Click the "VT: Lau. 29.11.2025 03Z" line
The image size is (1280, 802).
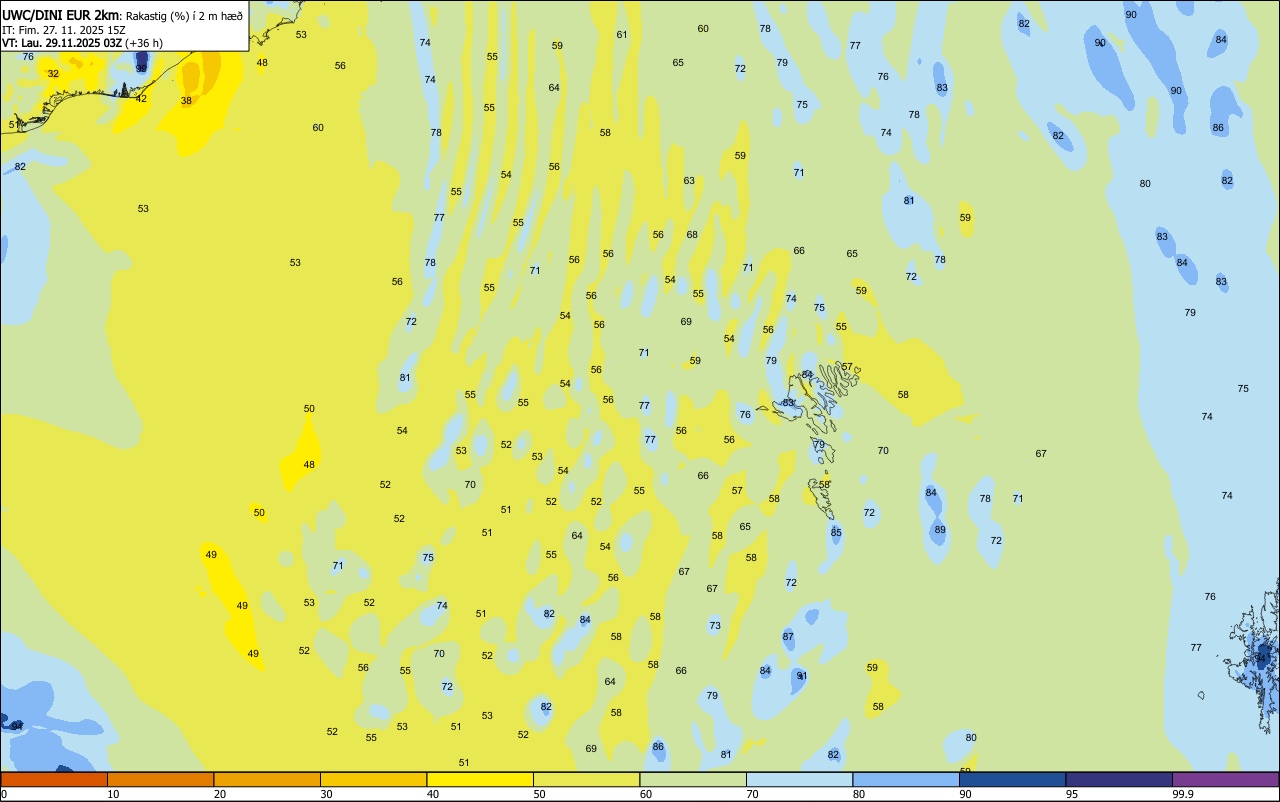(x=62, y=43)
